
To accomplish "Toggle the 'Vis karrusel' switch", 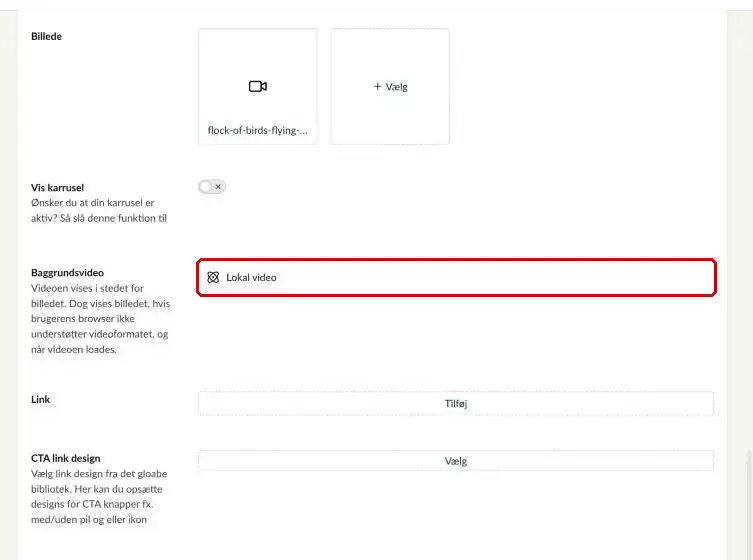I will pos(212,186).
